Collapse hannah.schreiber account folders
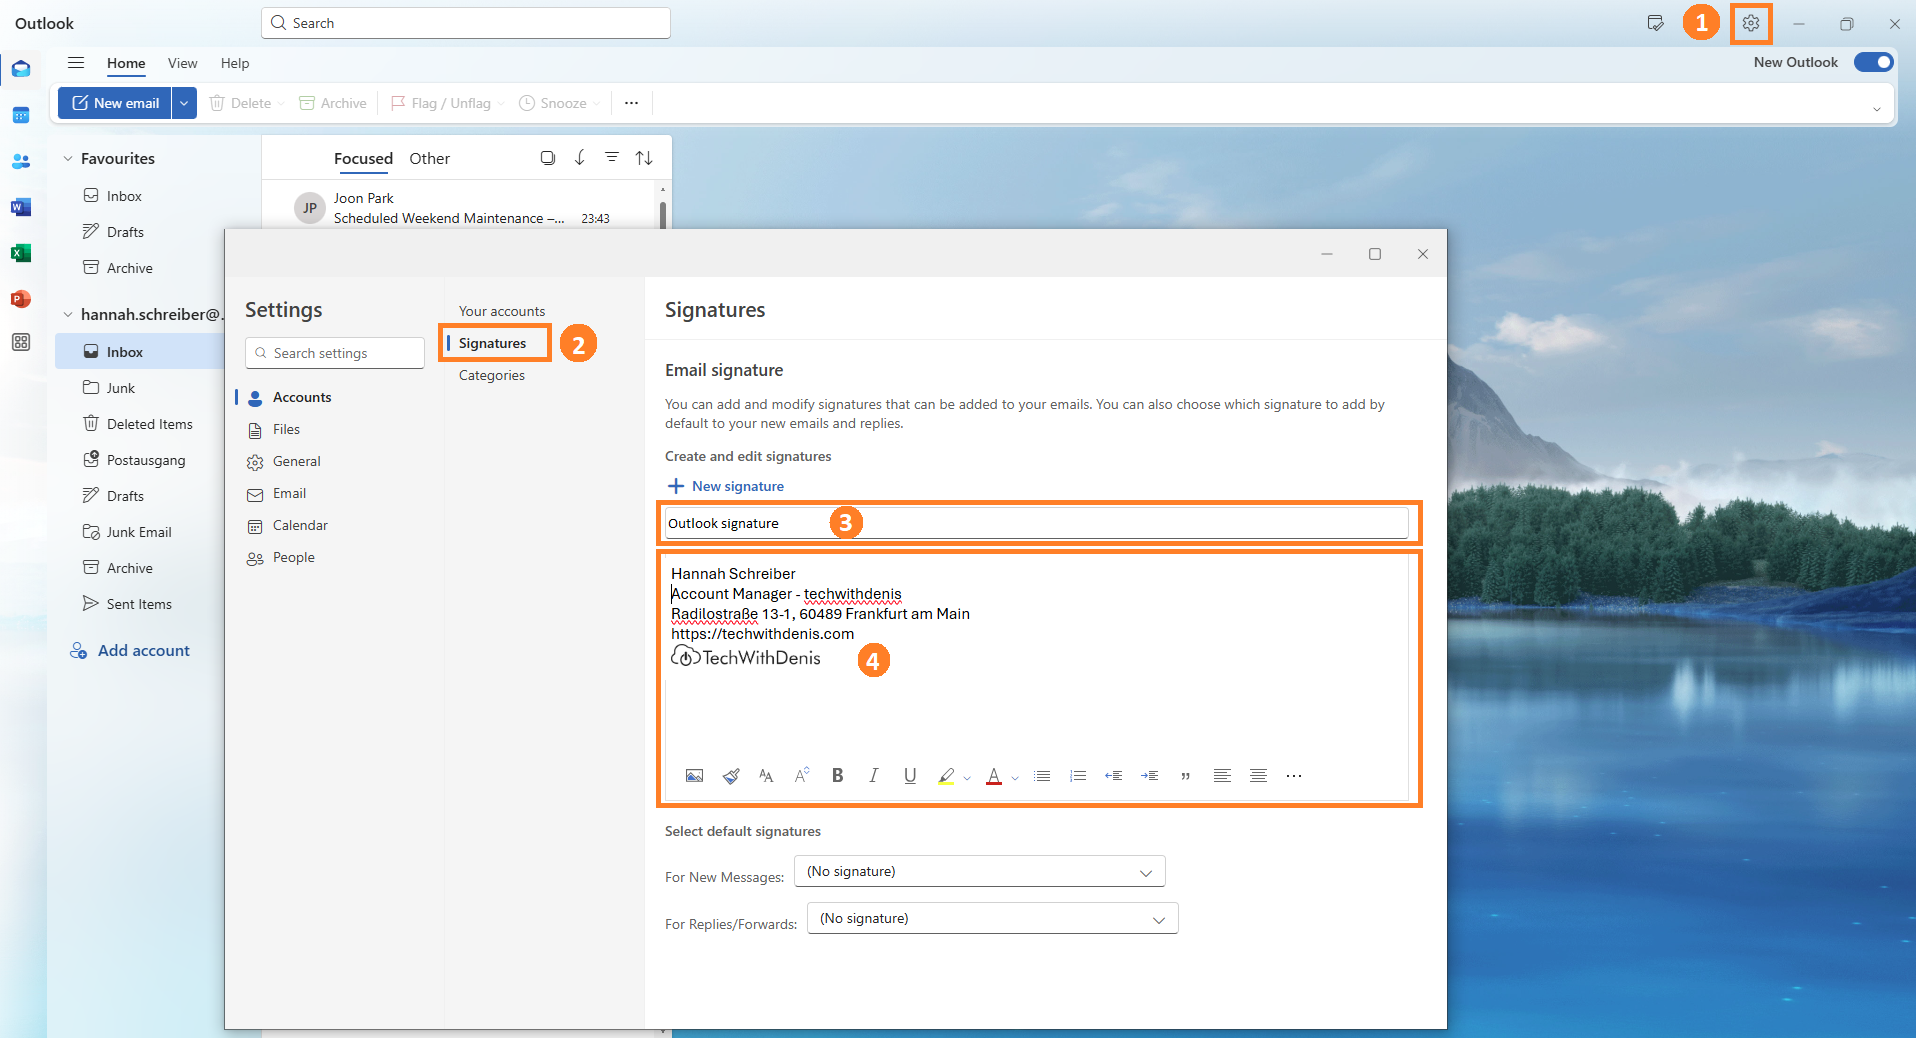The height and width of the screenshot is (1038, 1916). (x=68, y=314)
